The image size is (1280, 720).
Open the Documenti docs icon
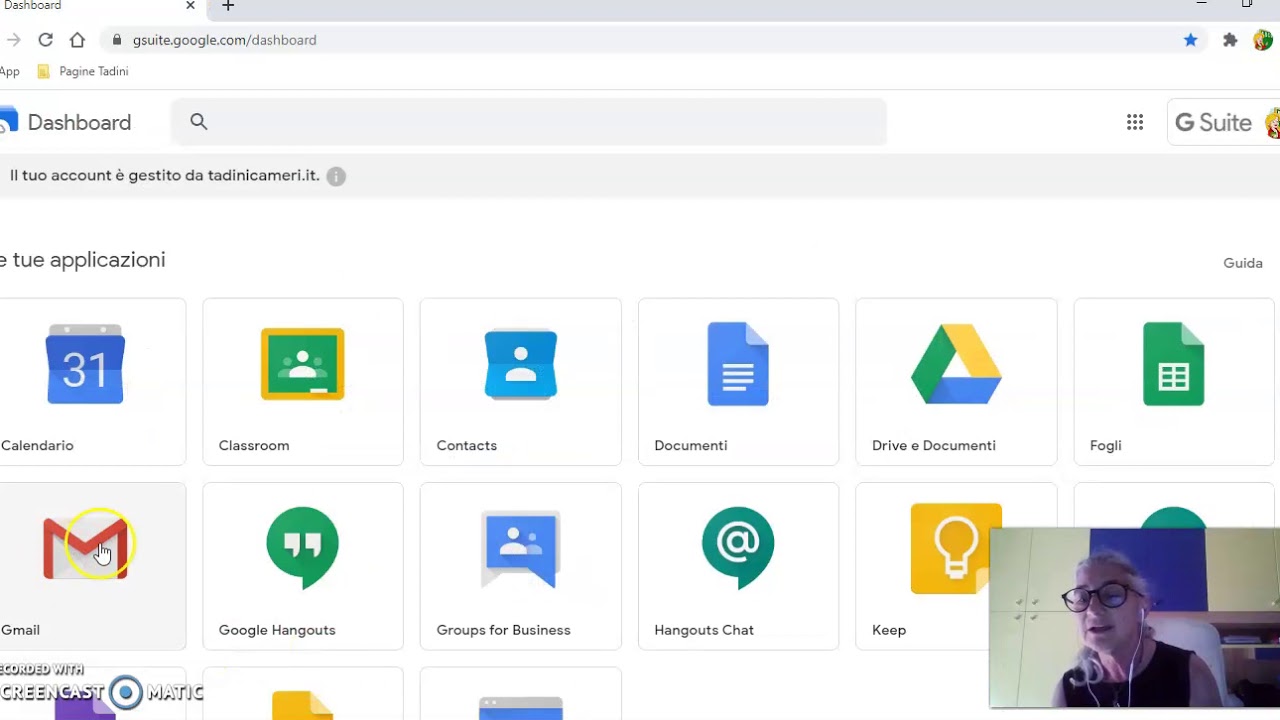(738, 364)
